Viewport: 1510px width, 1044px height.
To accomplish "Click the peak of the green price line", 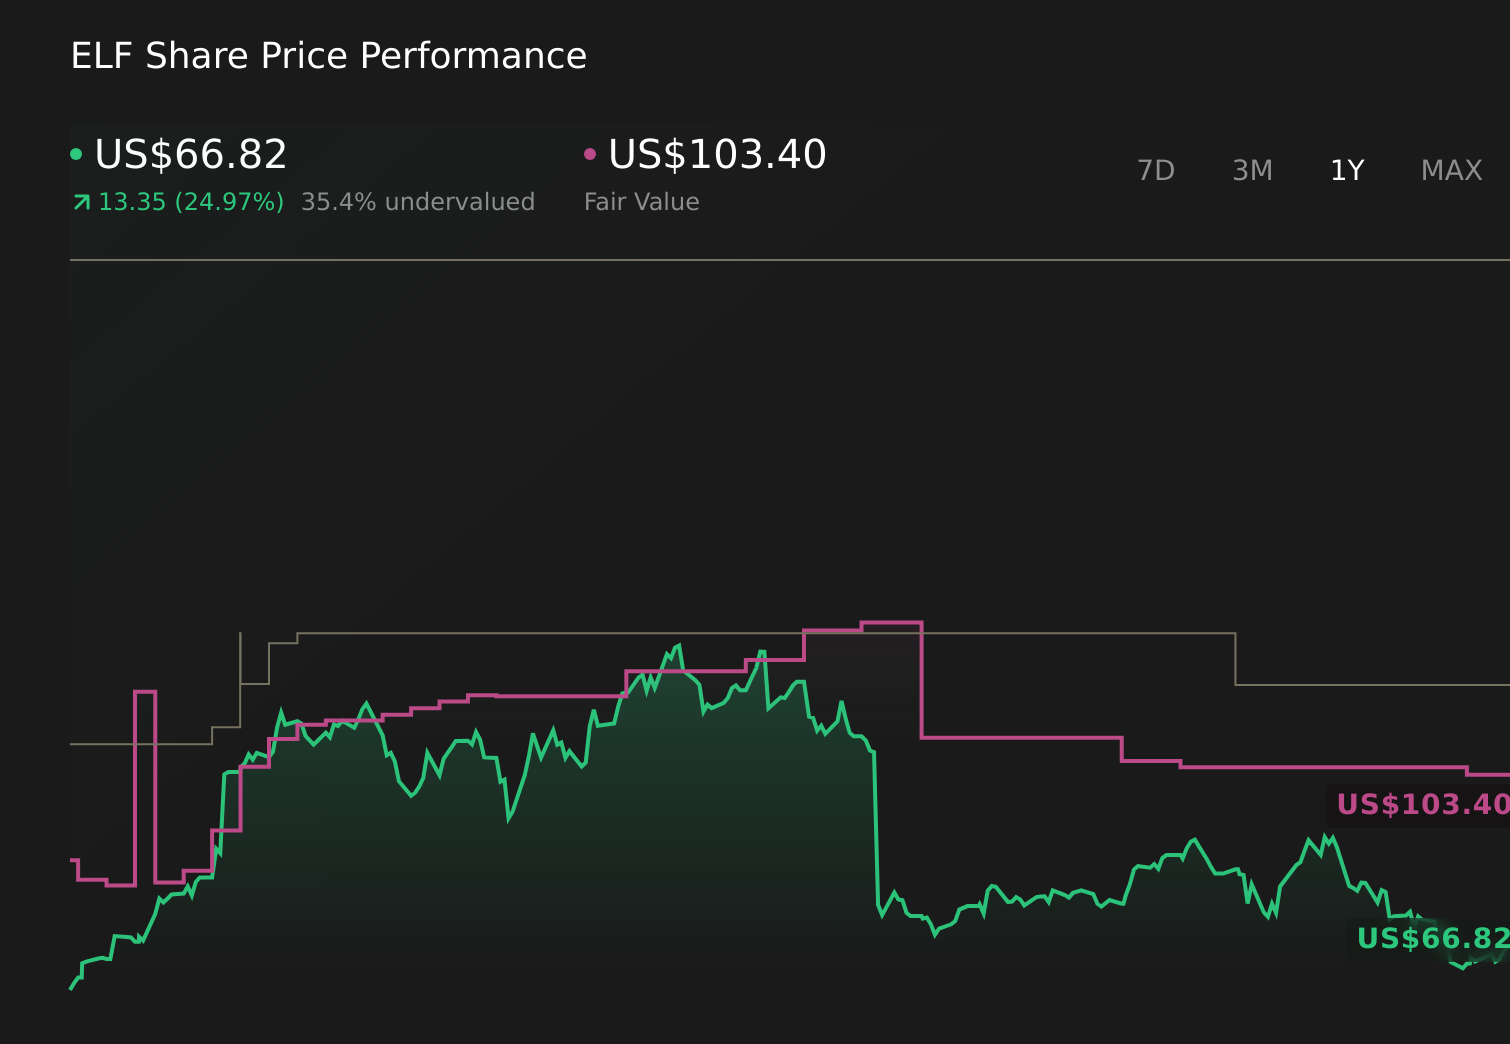I will (679, 645).
